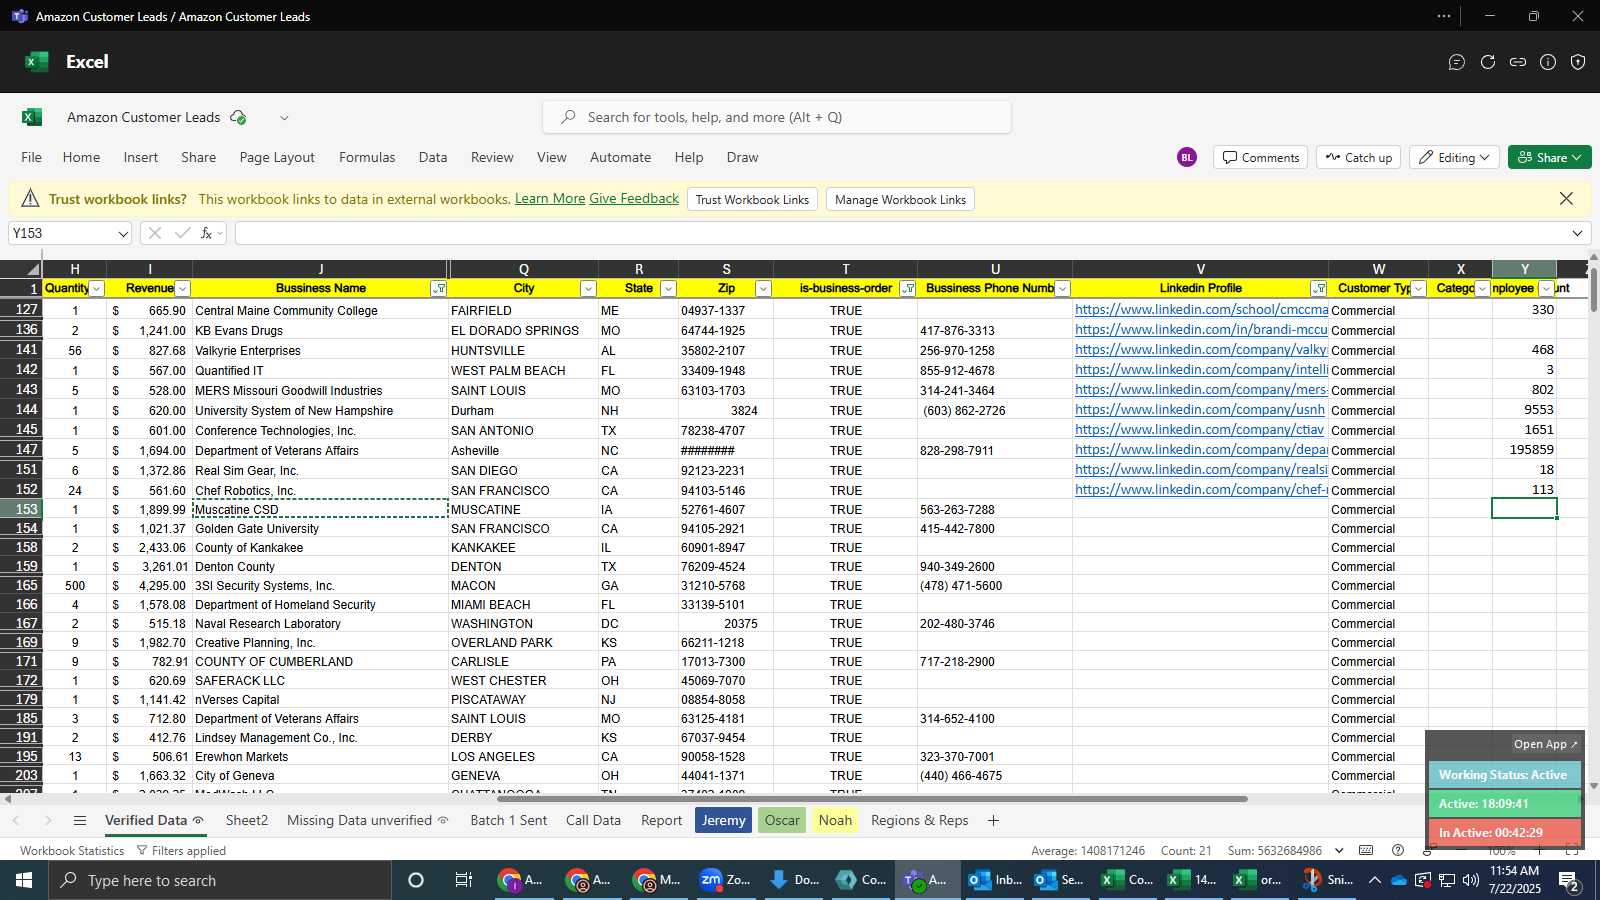Image resolution: width=1600 pixels, height=900 pixels.
Task: Click the Trust Workbook Links button
Action: [x=752, y=200]
